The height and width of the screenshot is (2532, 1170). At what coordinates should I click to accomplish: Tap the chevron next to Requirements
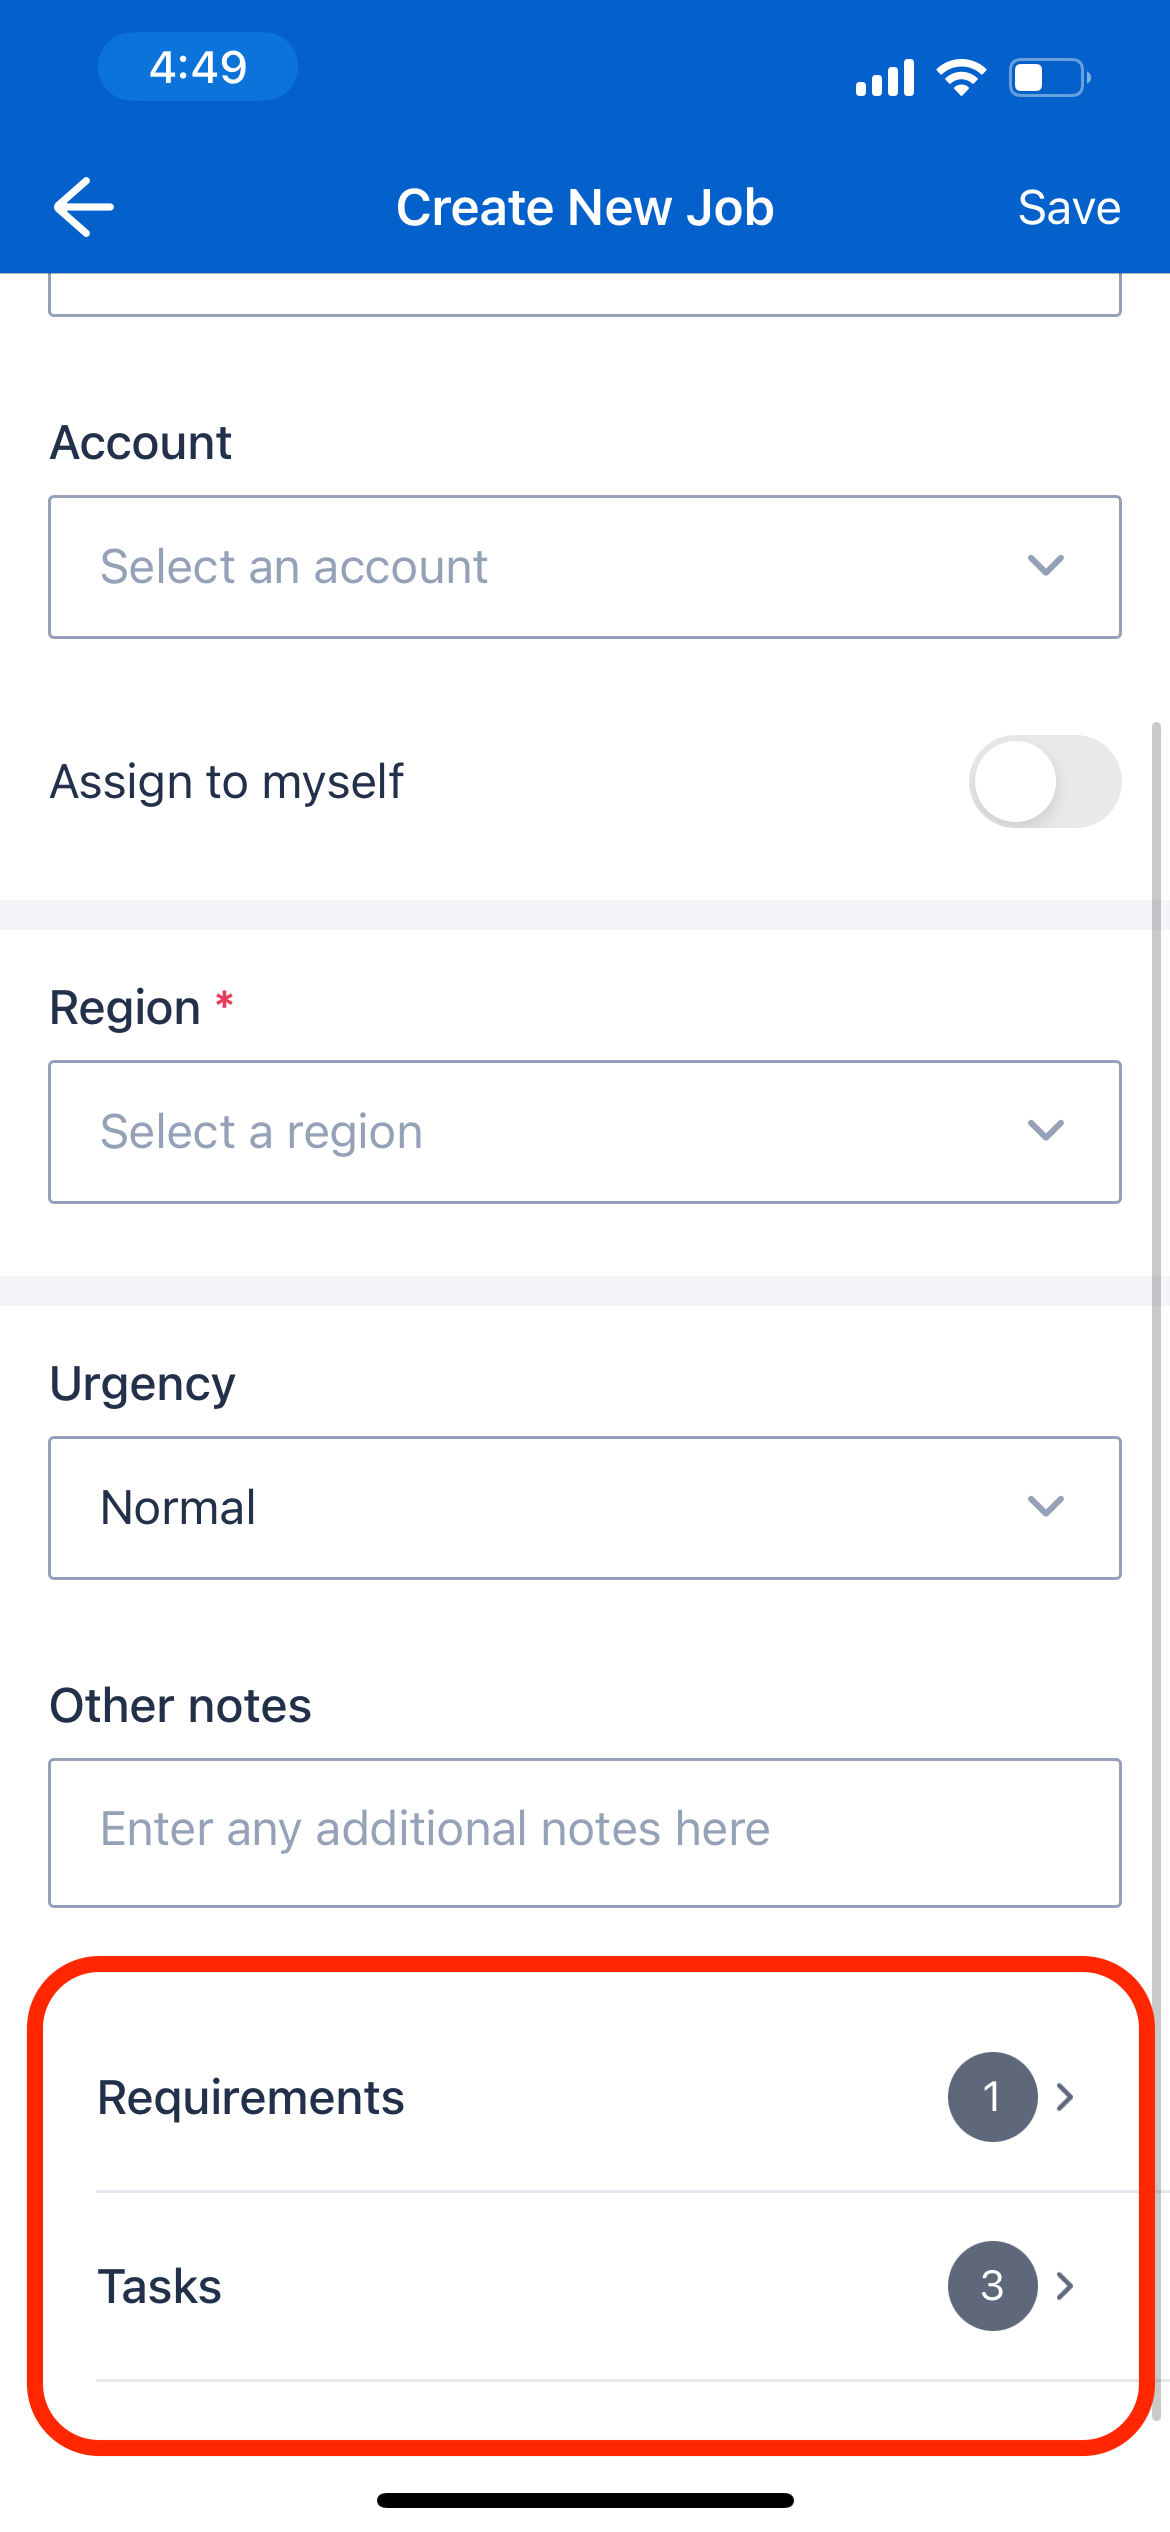coord(1066,2098)
